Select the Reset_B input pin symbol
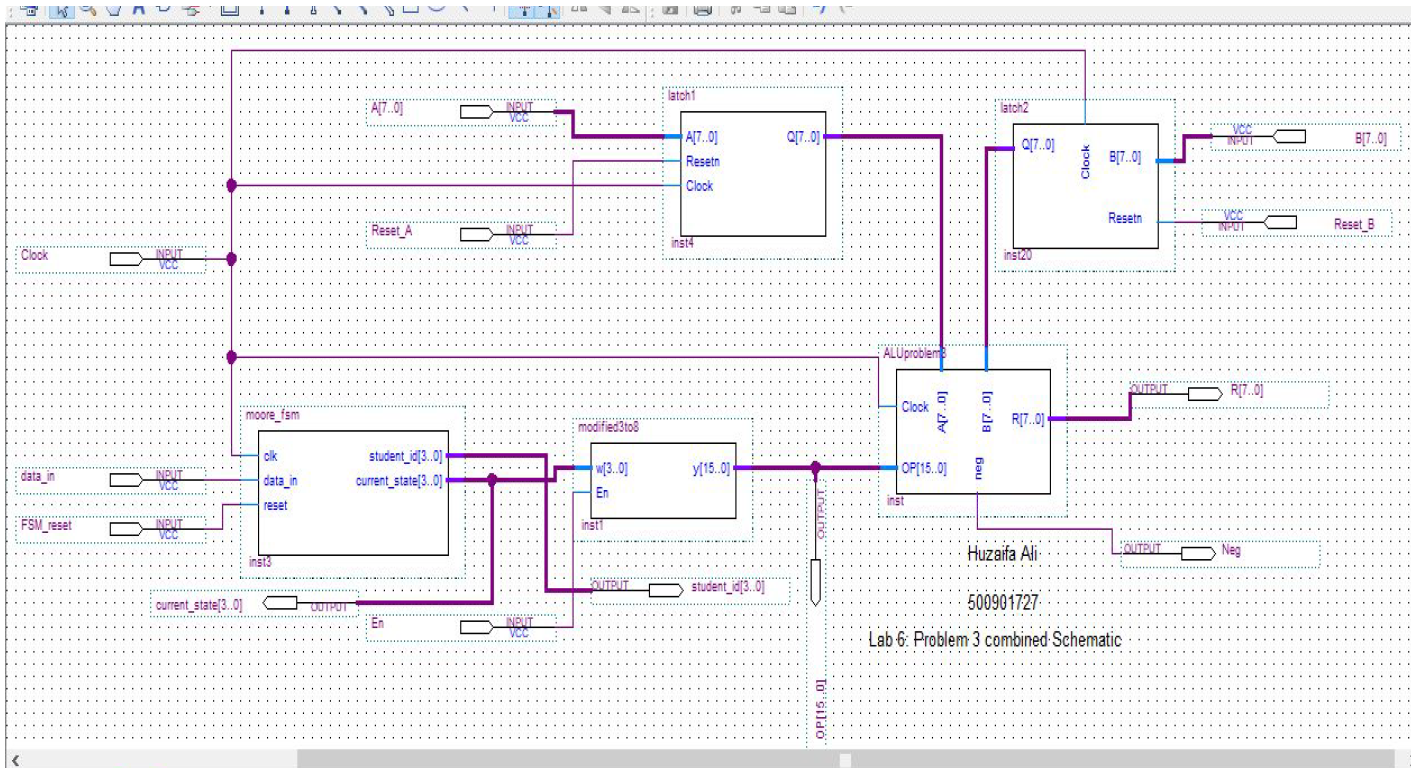The image size is (1413, 768). point(1278,222)
